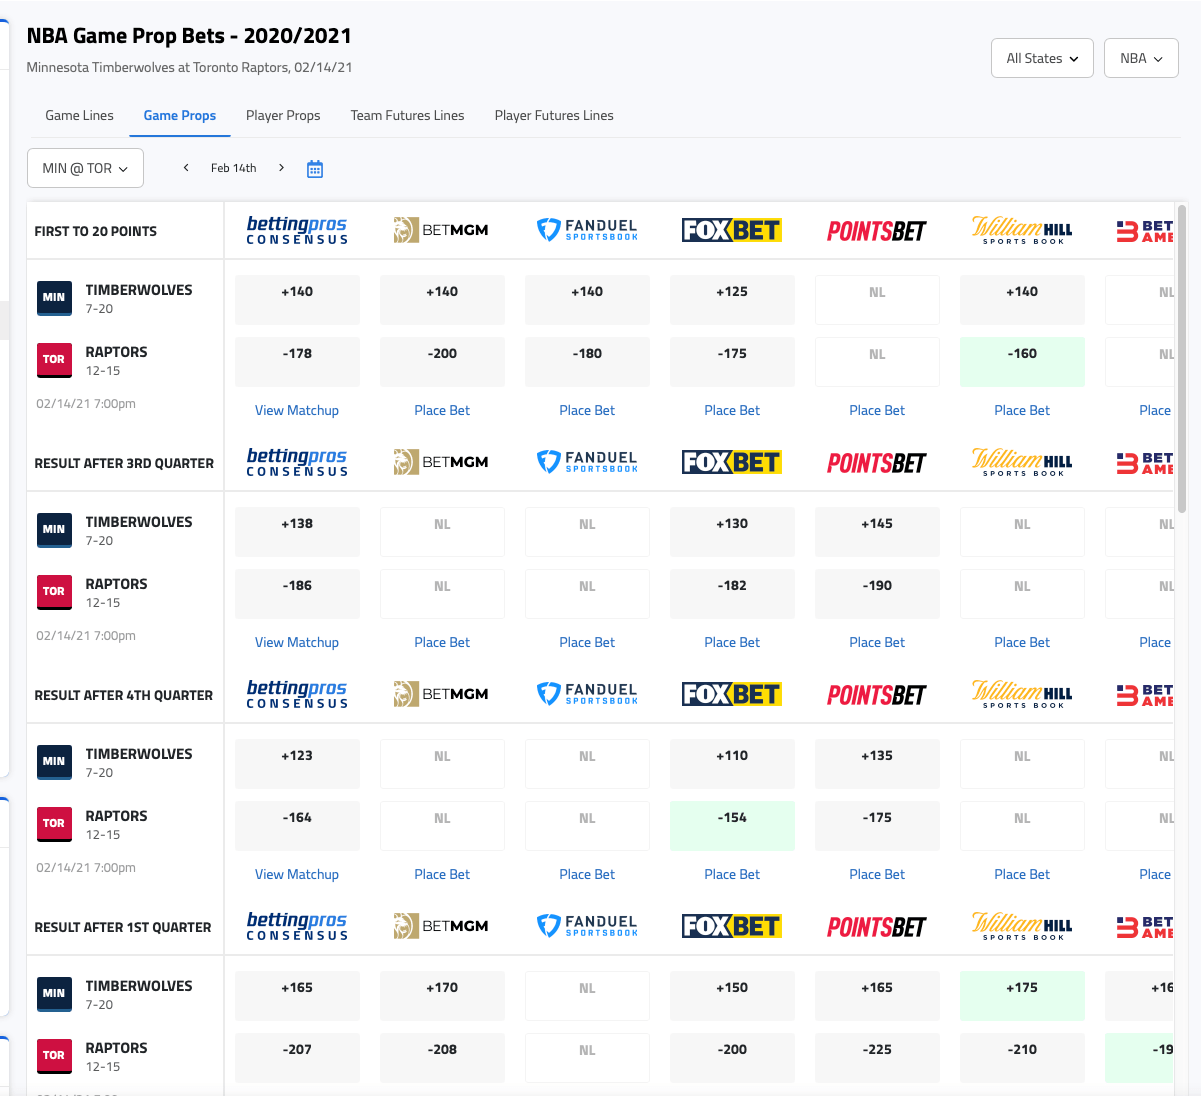Open the All States dropdown
1201x1096 pixels.
pos(1042,58)
